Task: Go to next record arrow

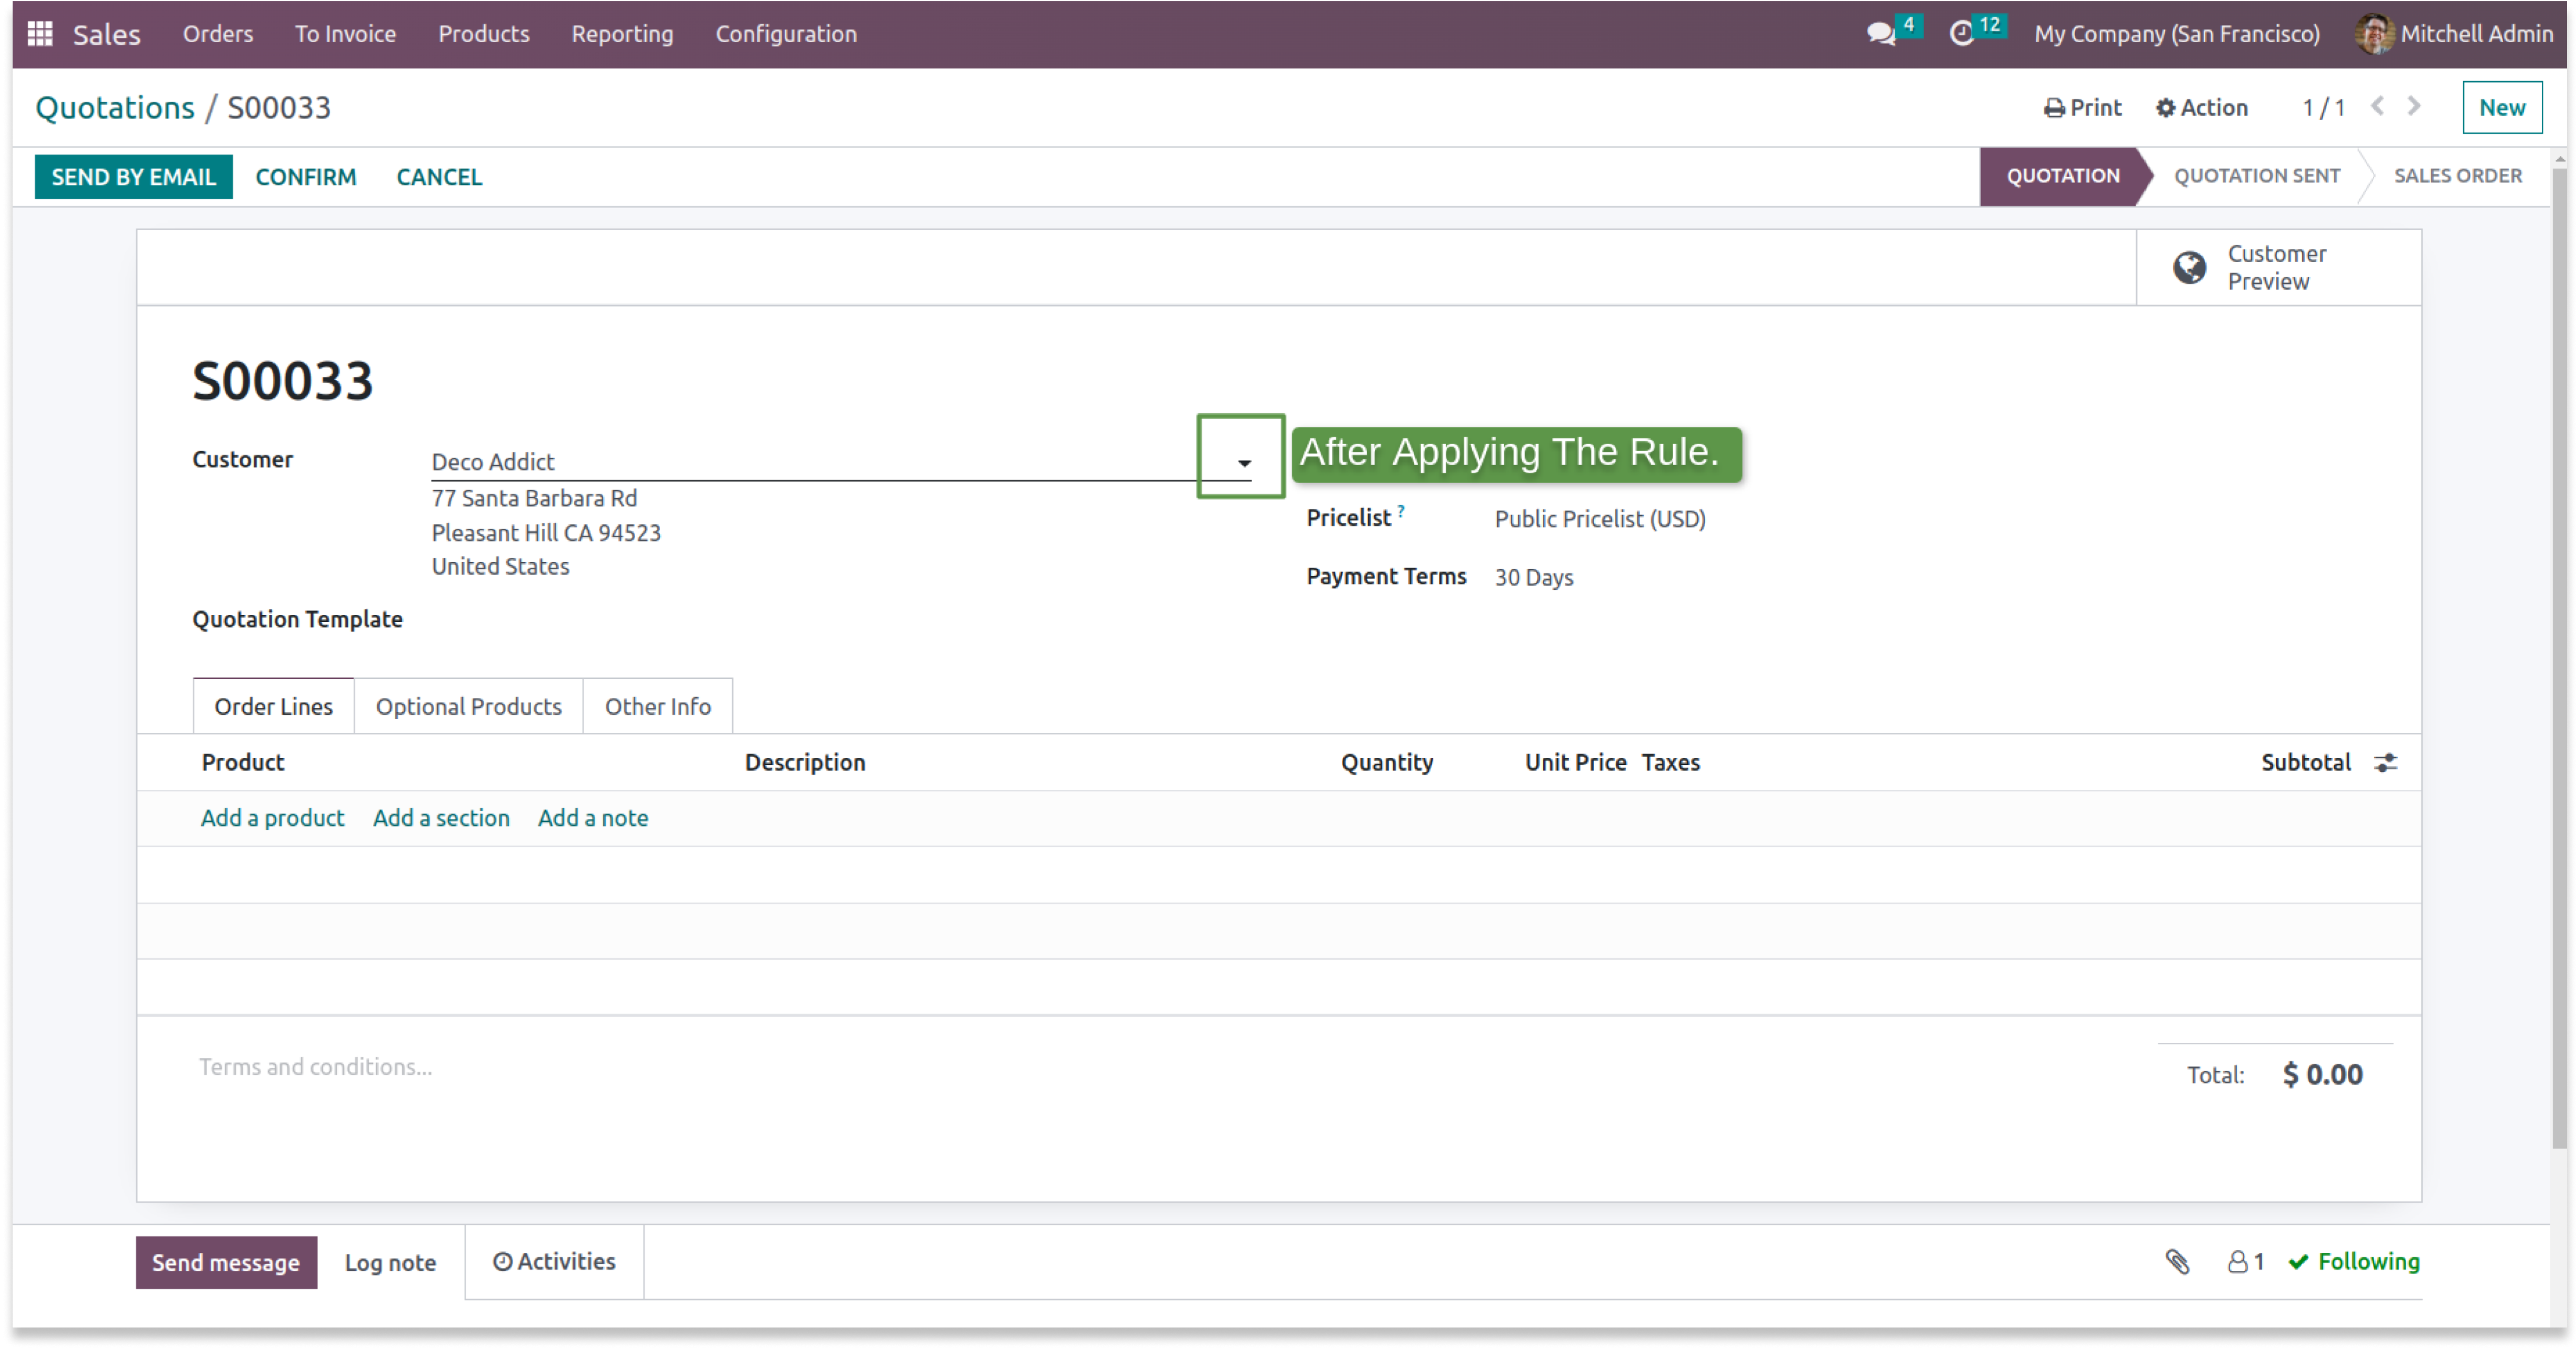Action: 2415,106
